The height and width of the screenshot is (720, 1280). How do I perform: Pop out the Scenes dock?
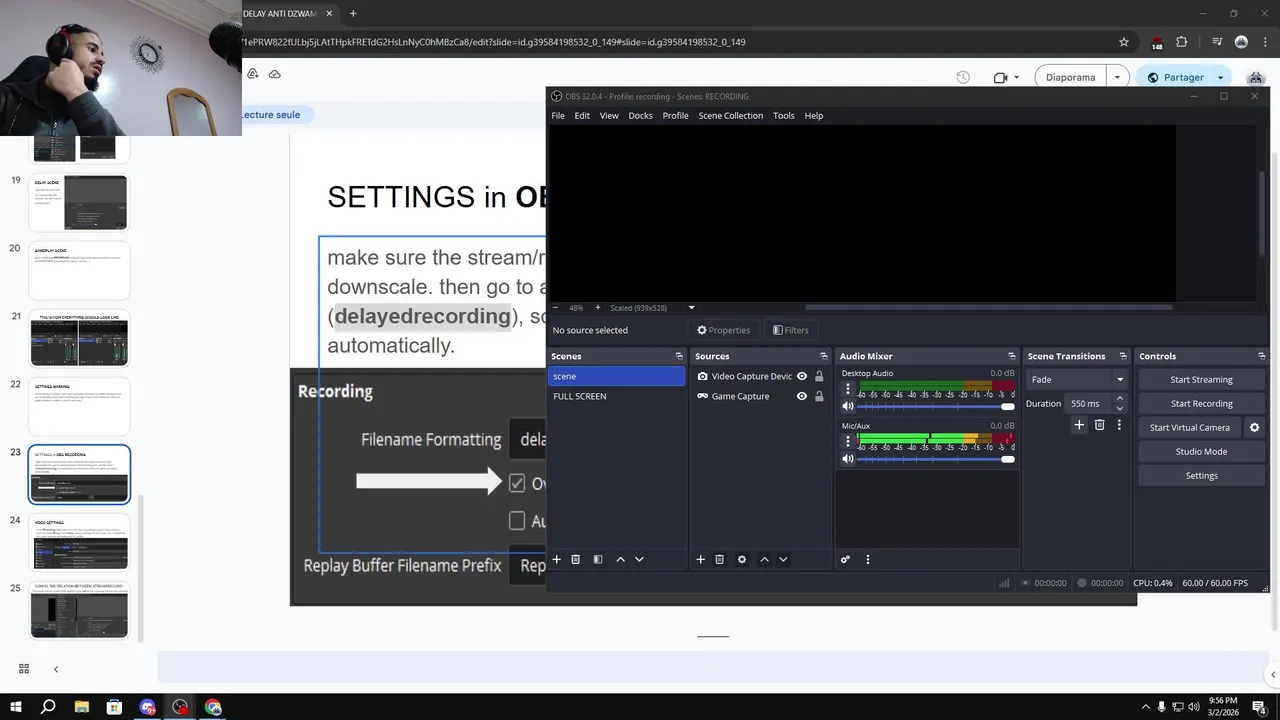[x=679, y=356]
